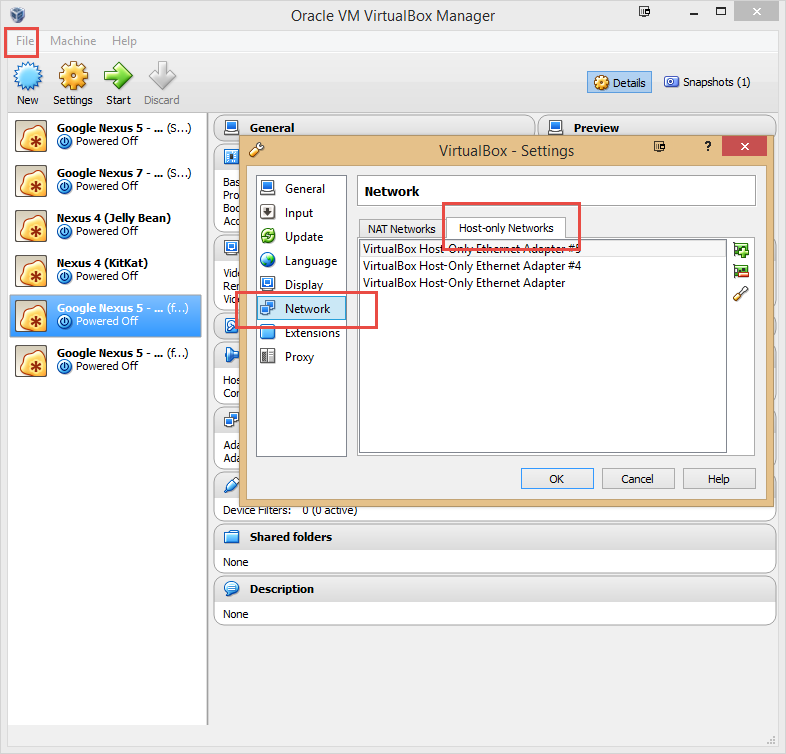Click Cancel in the Settings dialog
This screenshot has width=786, height=754.
click(638, 479)
